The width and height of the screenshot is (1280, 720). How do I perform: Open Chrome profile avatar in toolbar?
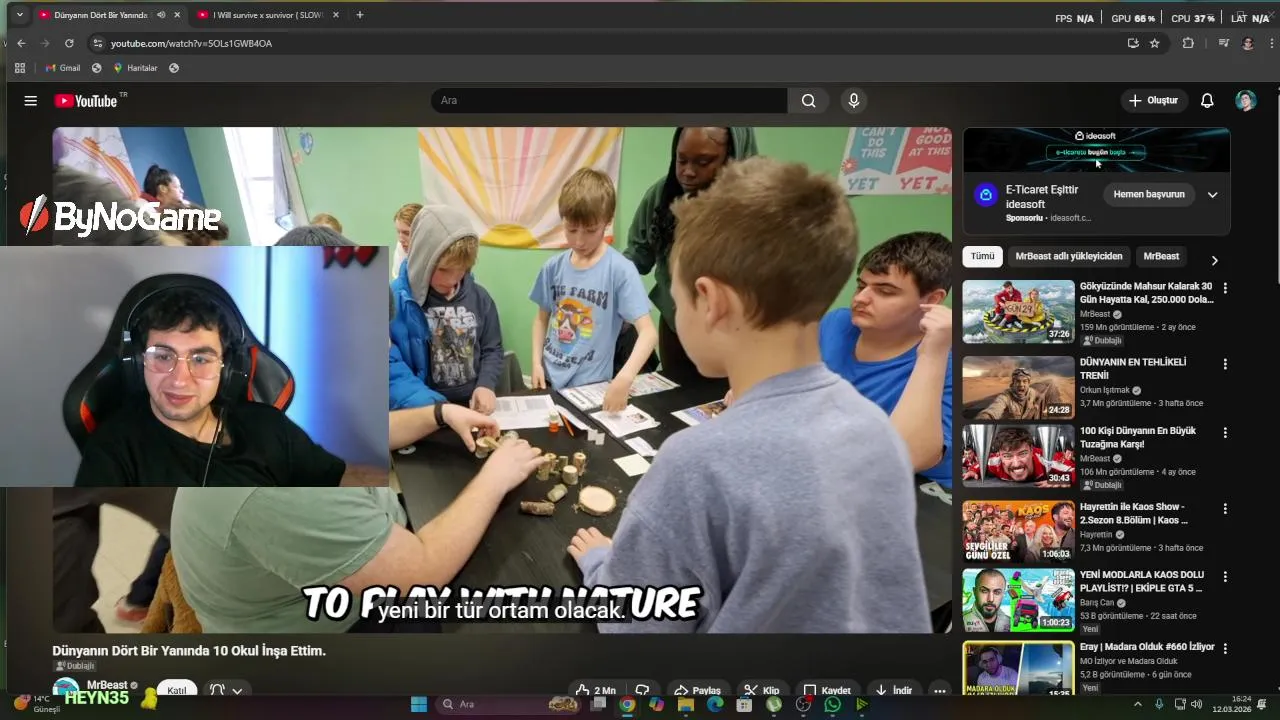click(1248, 43)
